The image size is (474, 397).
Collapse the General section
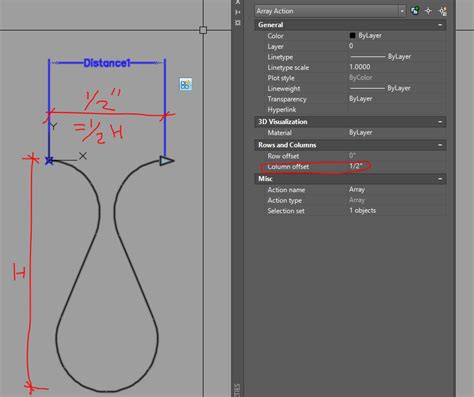(440, 25)
